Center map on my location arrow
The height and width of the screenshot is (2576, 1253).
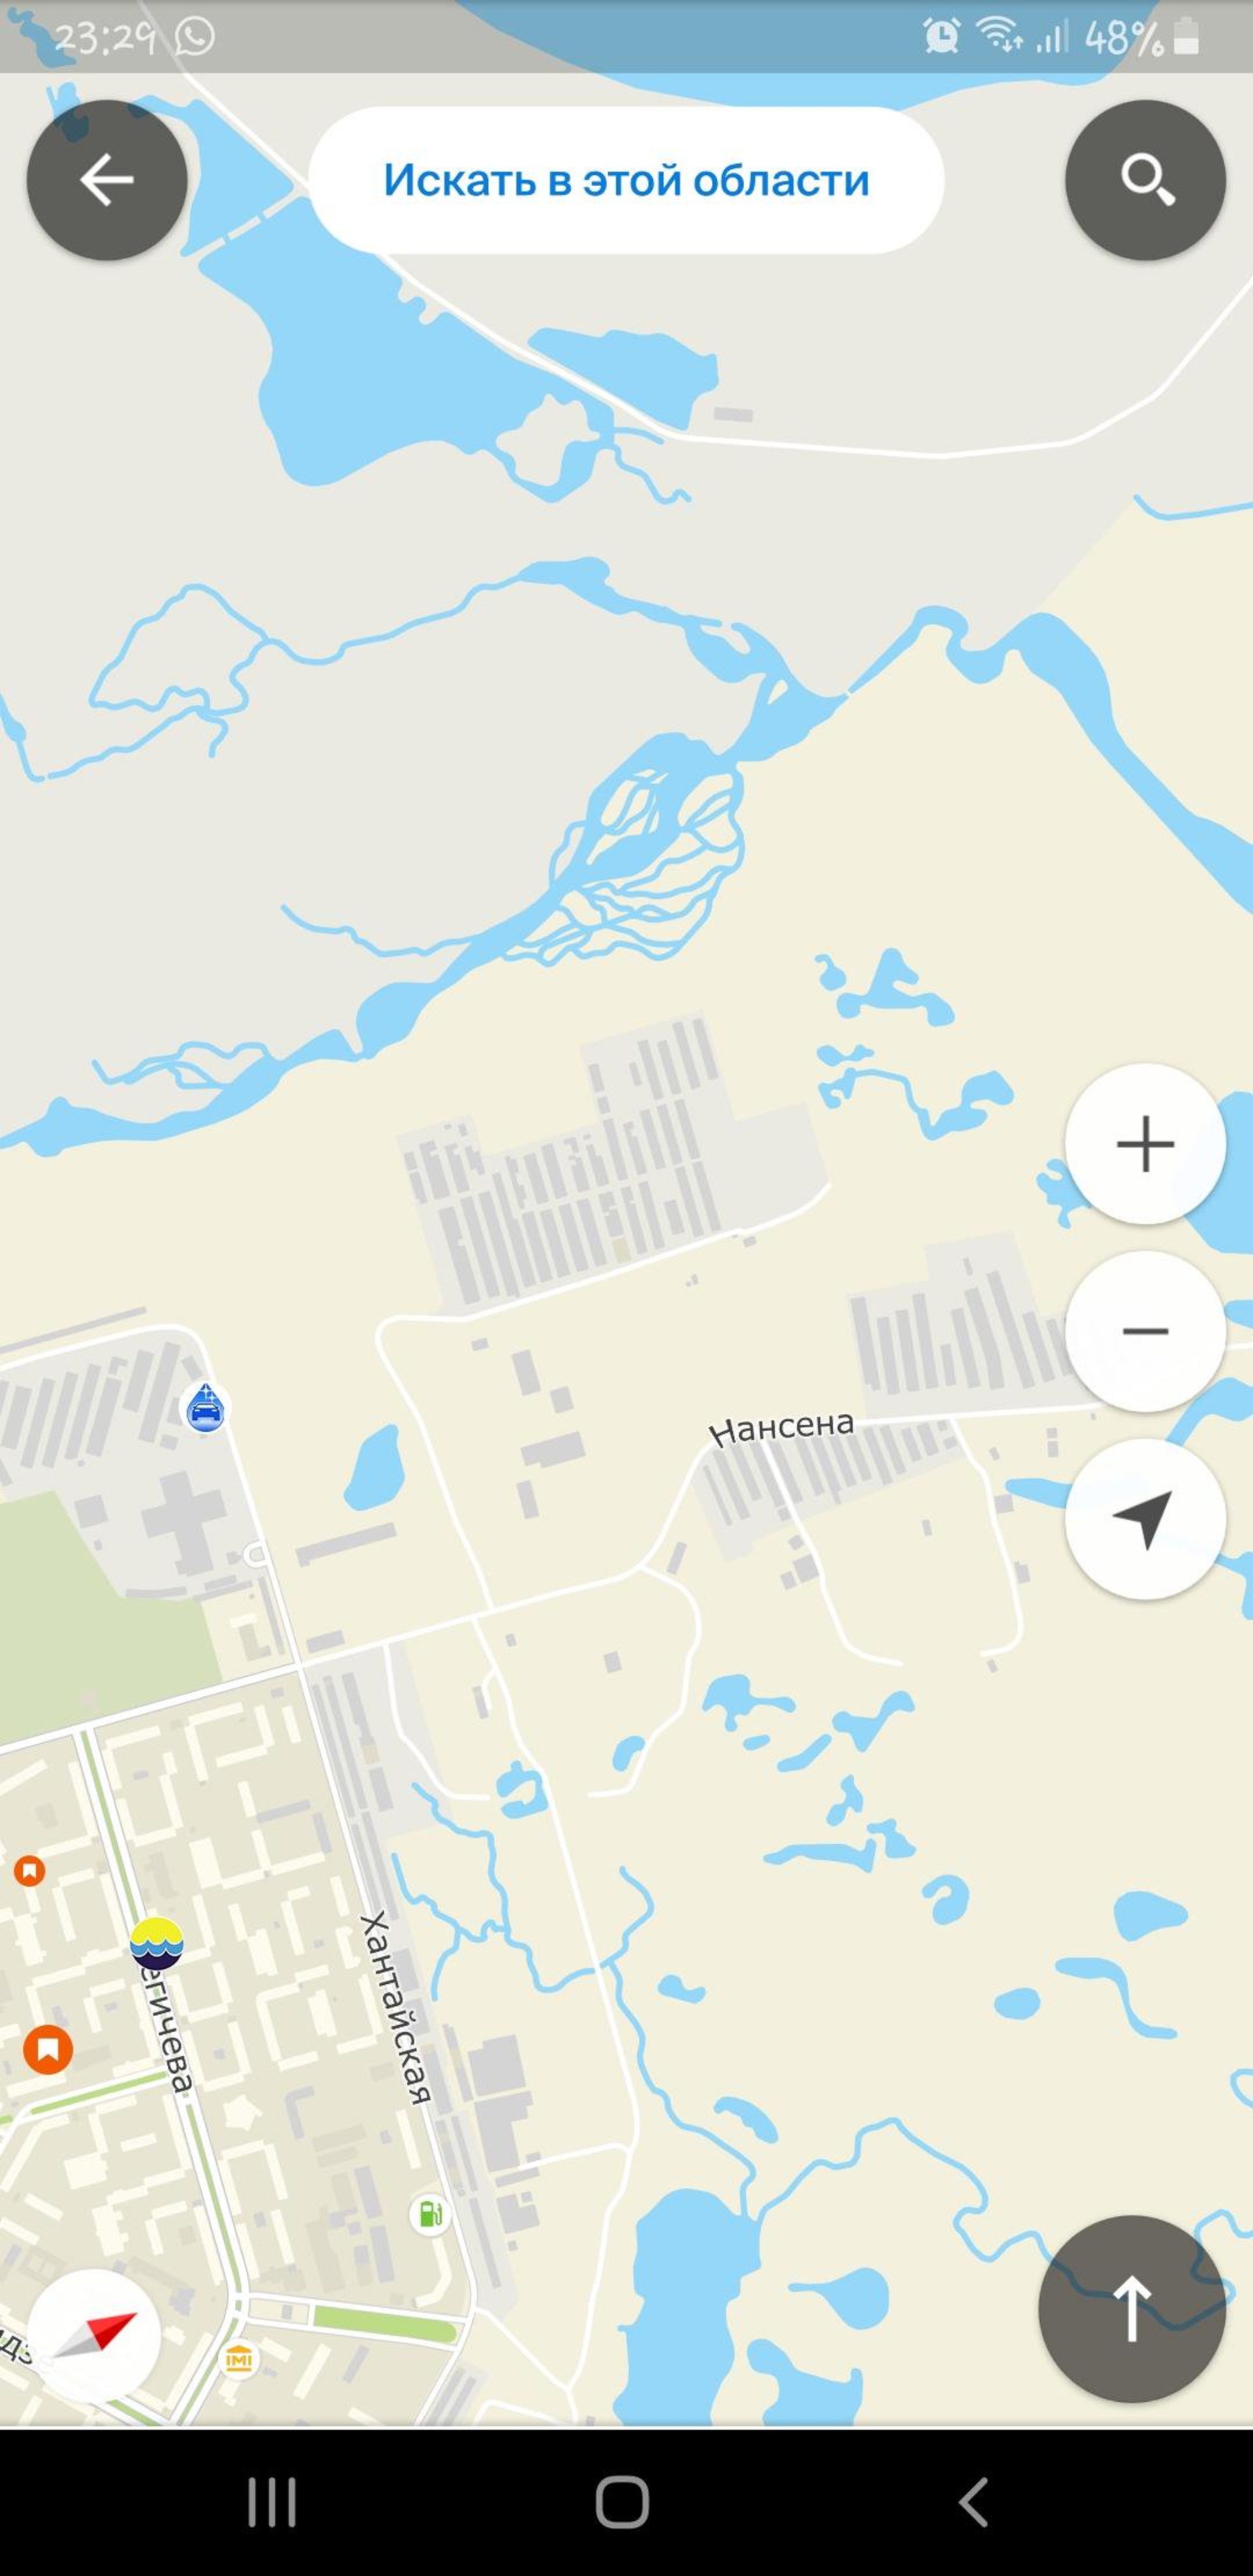click(x=1145, y=1519)
